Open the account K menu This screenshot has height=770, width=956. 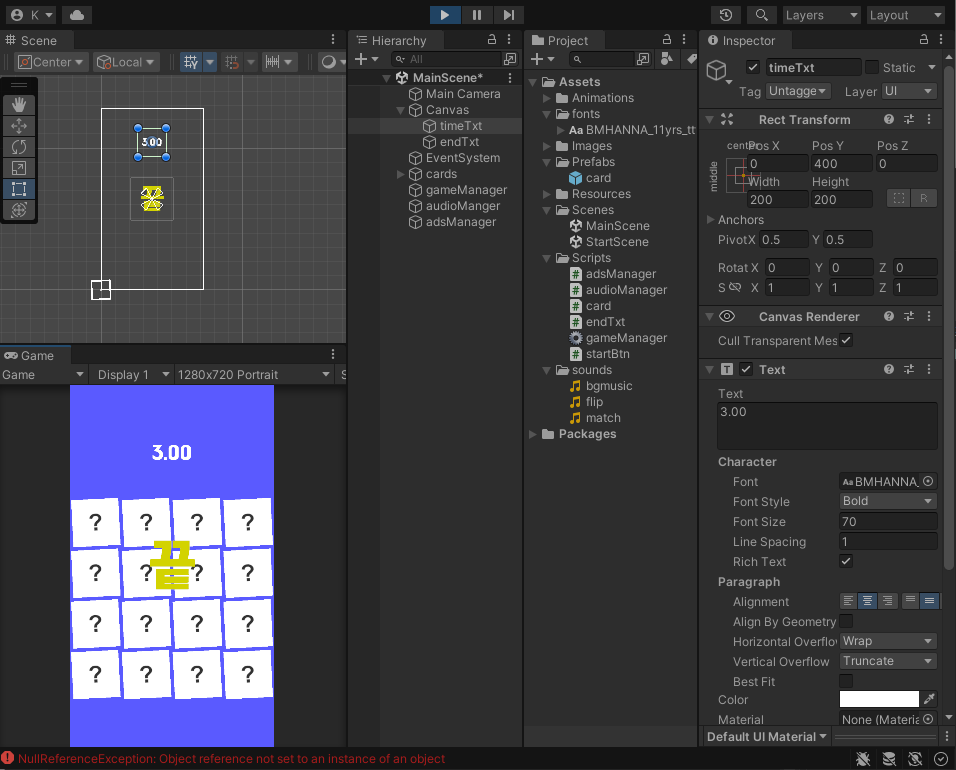point(31,15)
